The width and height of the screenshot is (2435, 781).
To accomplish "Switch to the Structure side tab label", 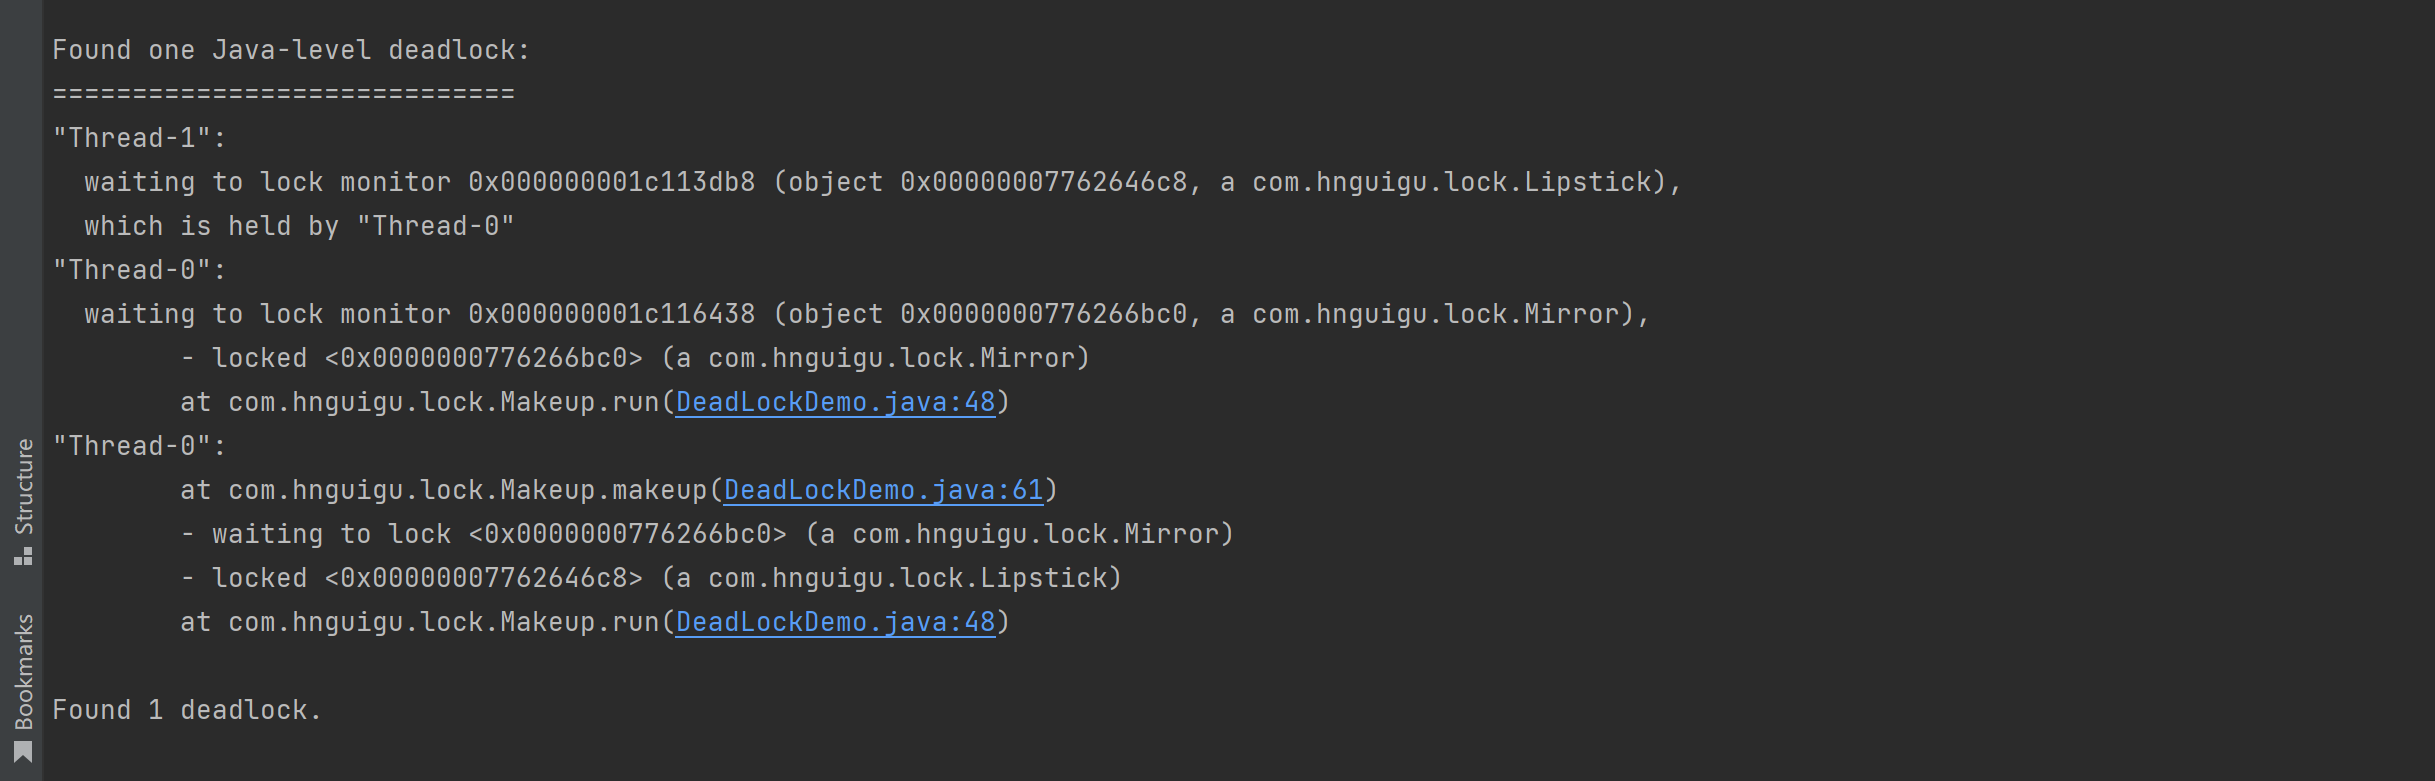I will (24, 487).
